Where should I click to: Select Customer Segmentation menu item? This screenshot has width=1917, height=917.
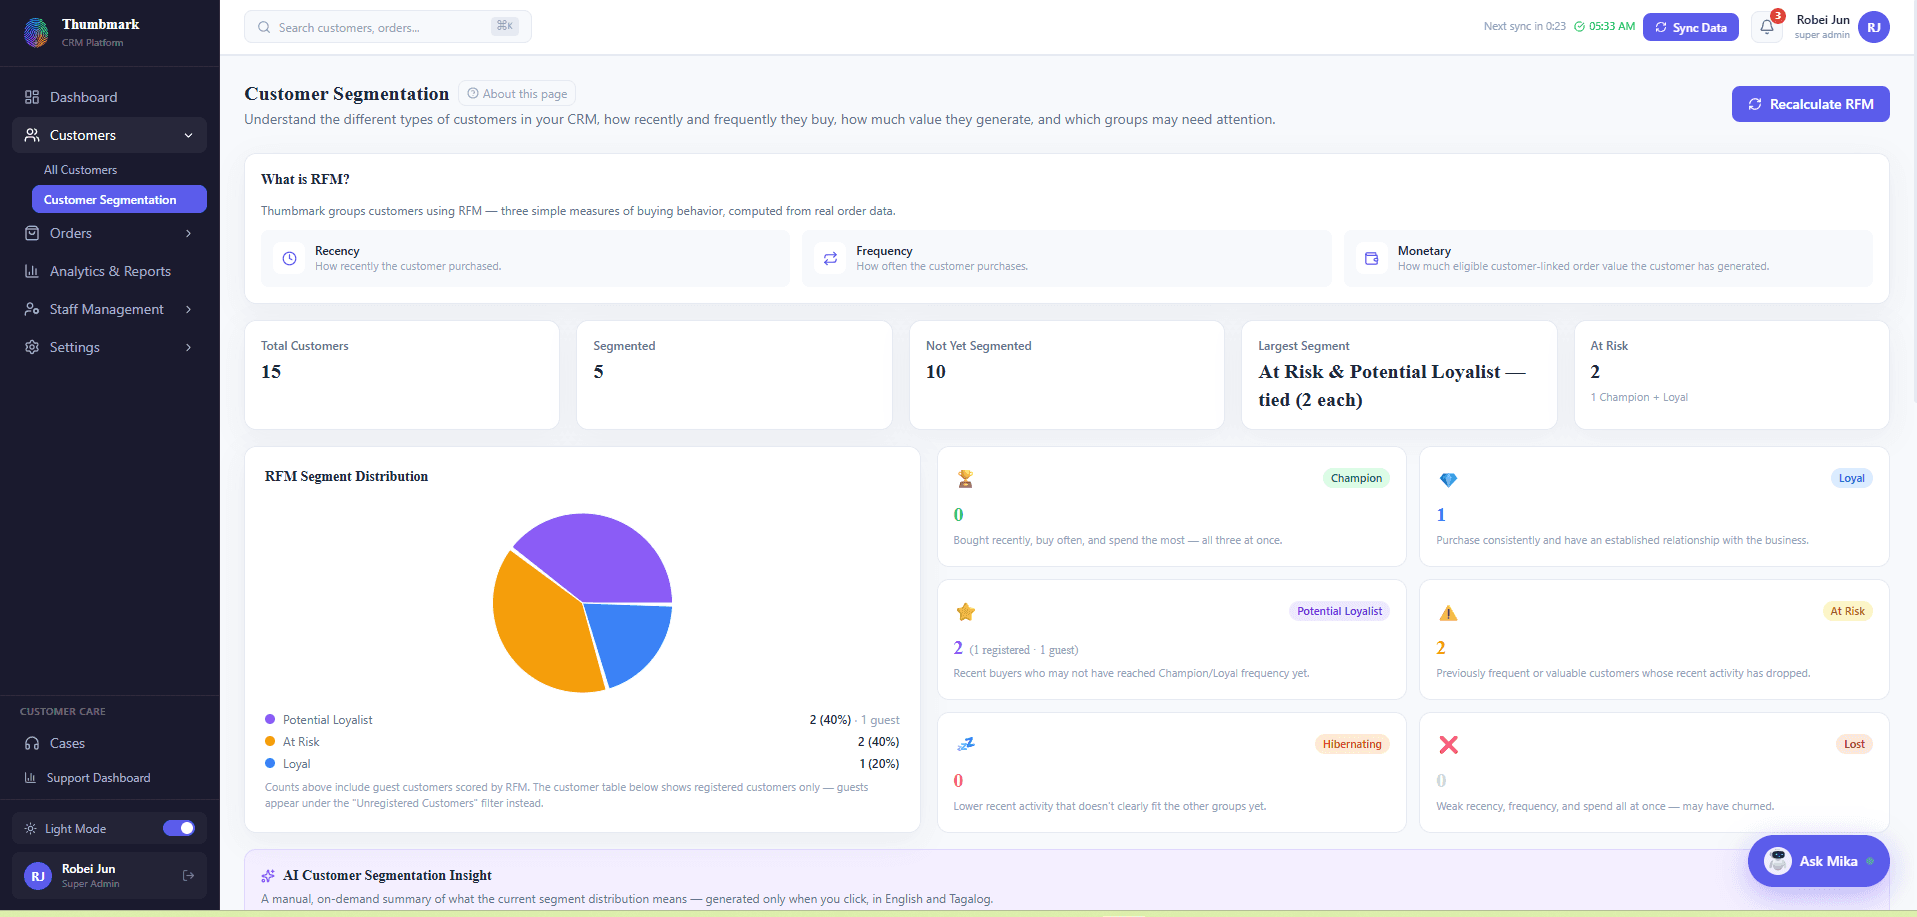tap(119, 200)
